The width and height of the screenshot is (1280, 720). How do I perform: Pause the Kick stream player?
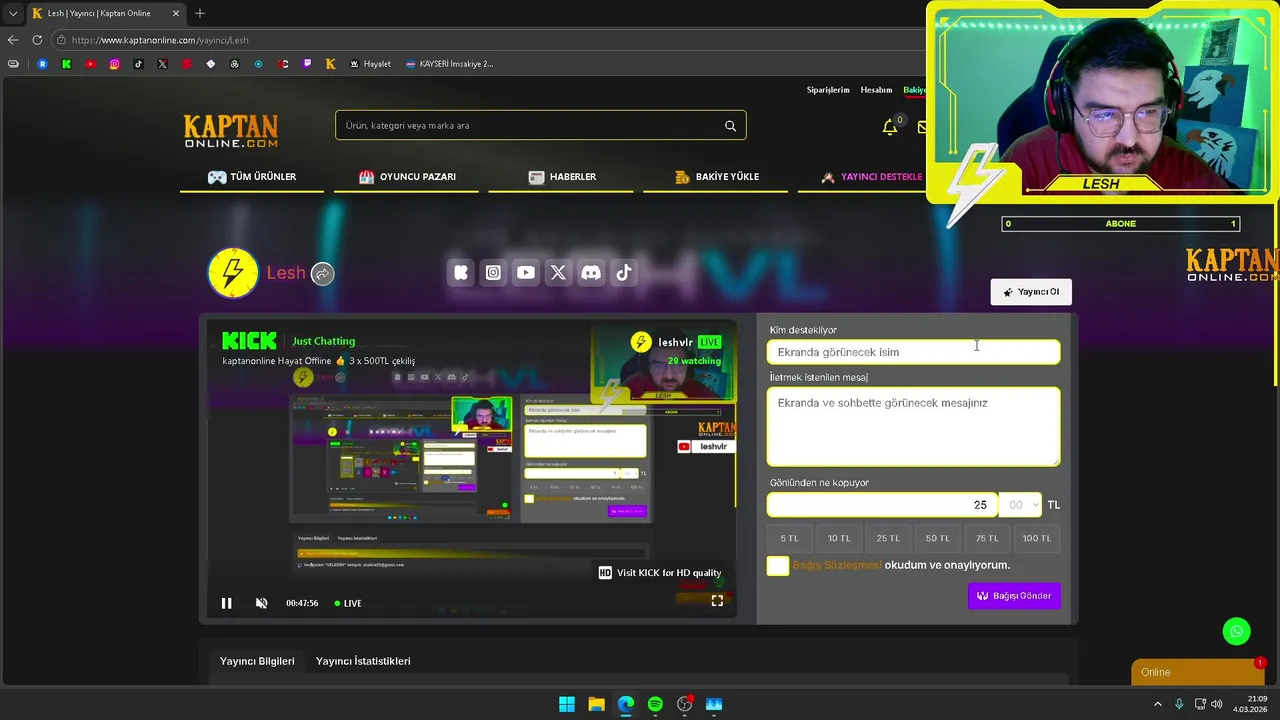click(226, 603)
